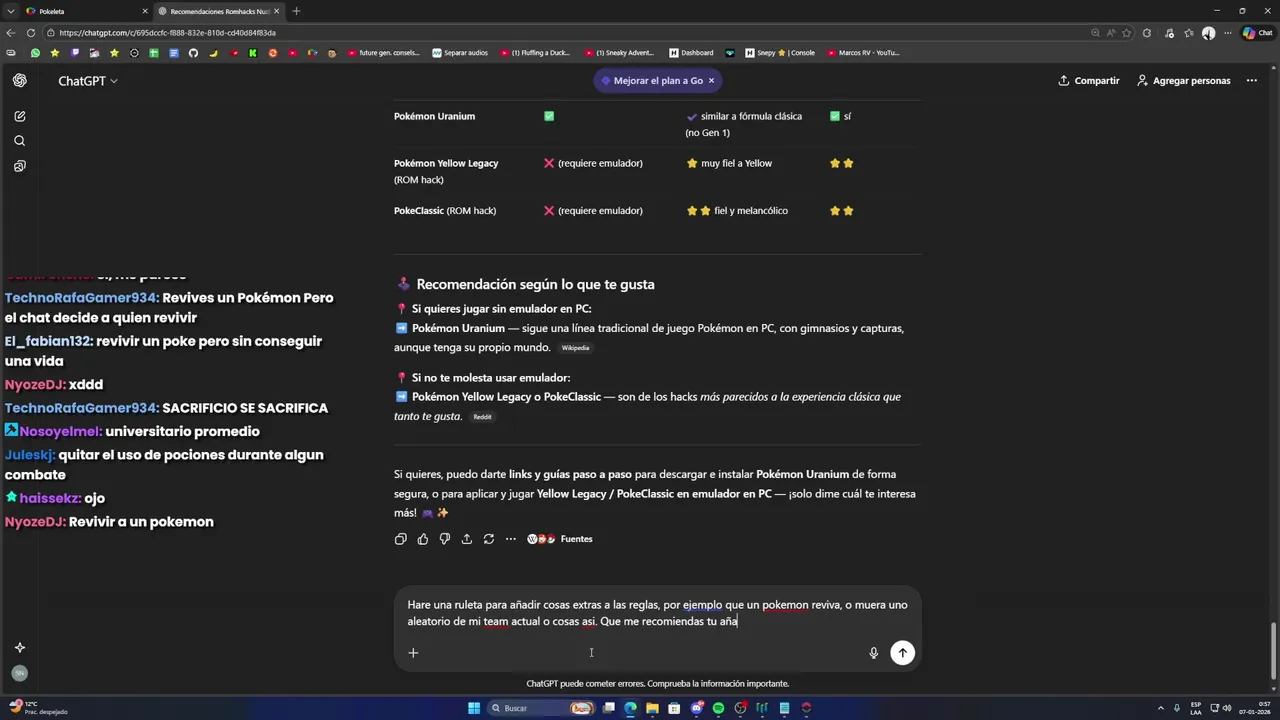
Task: Open the conversation options ellipsis menu
Action: (1251, 80)
